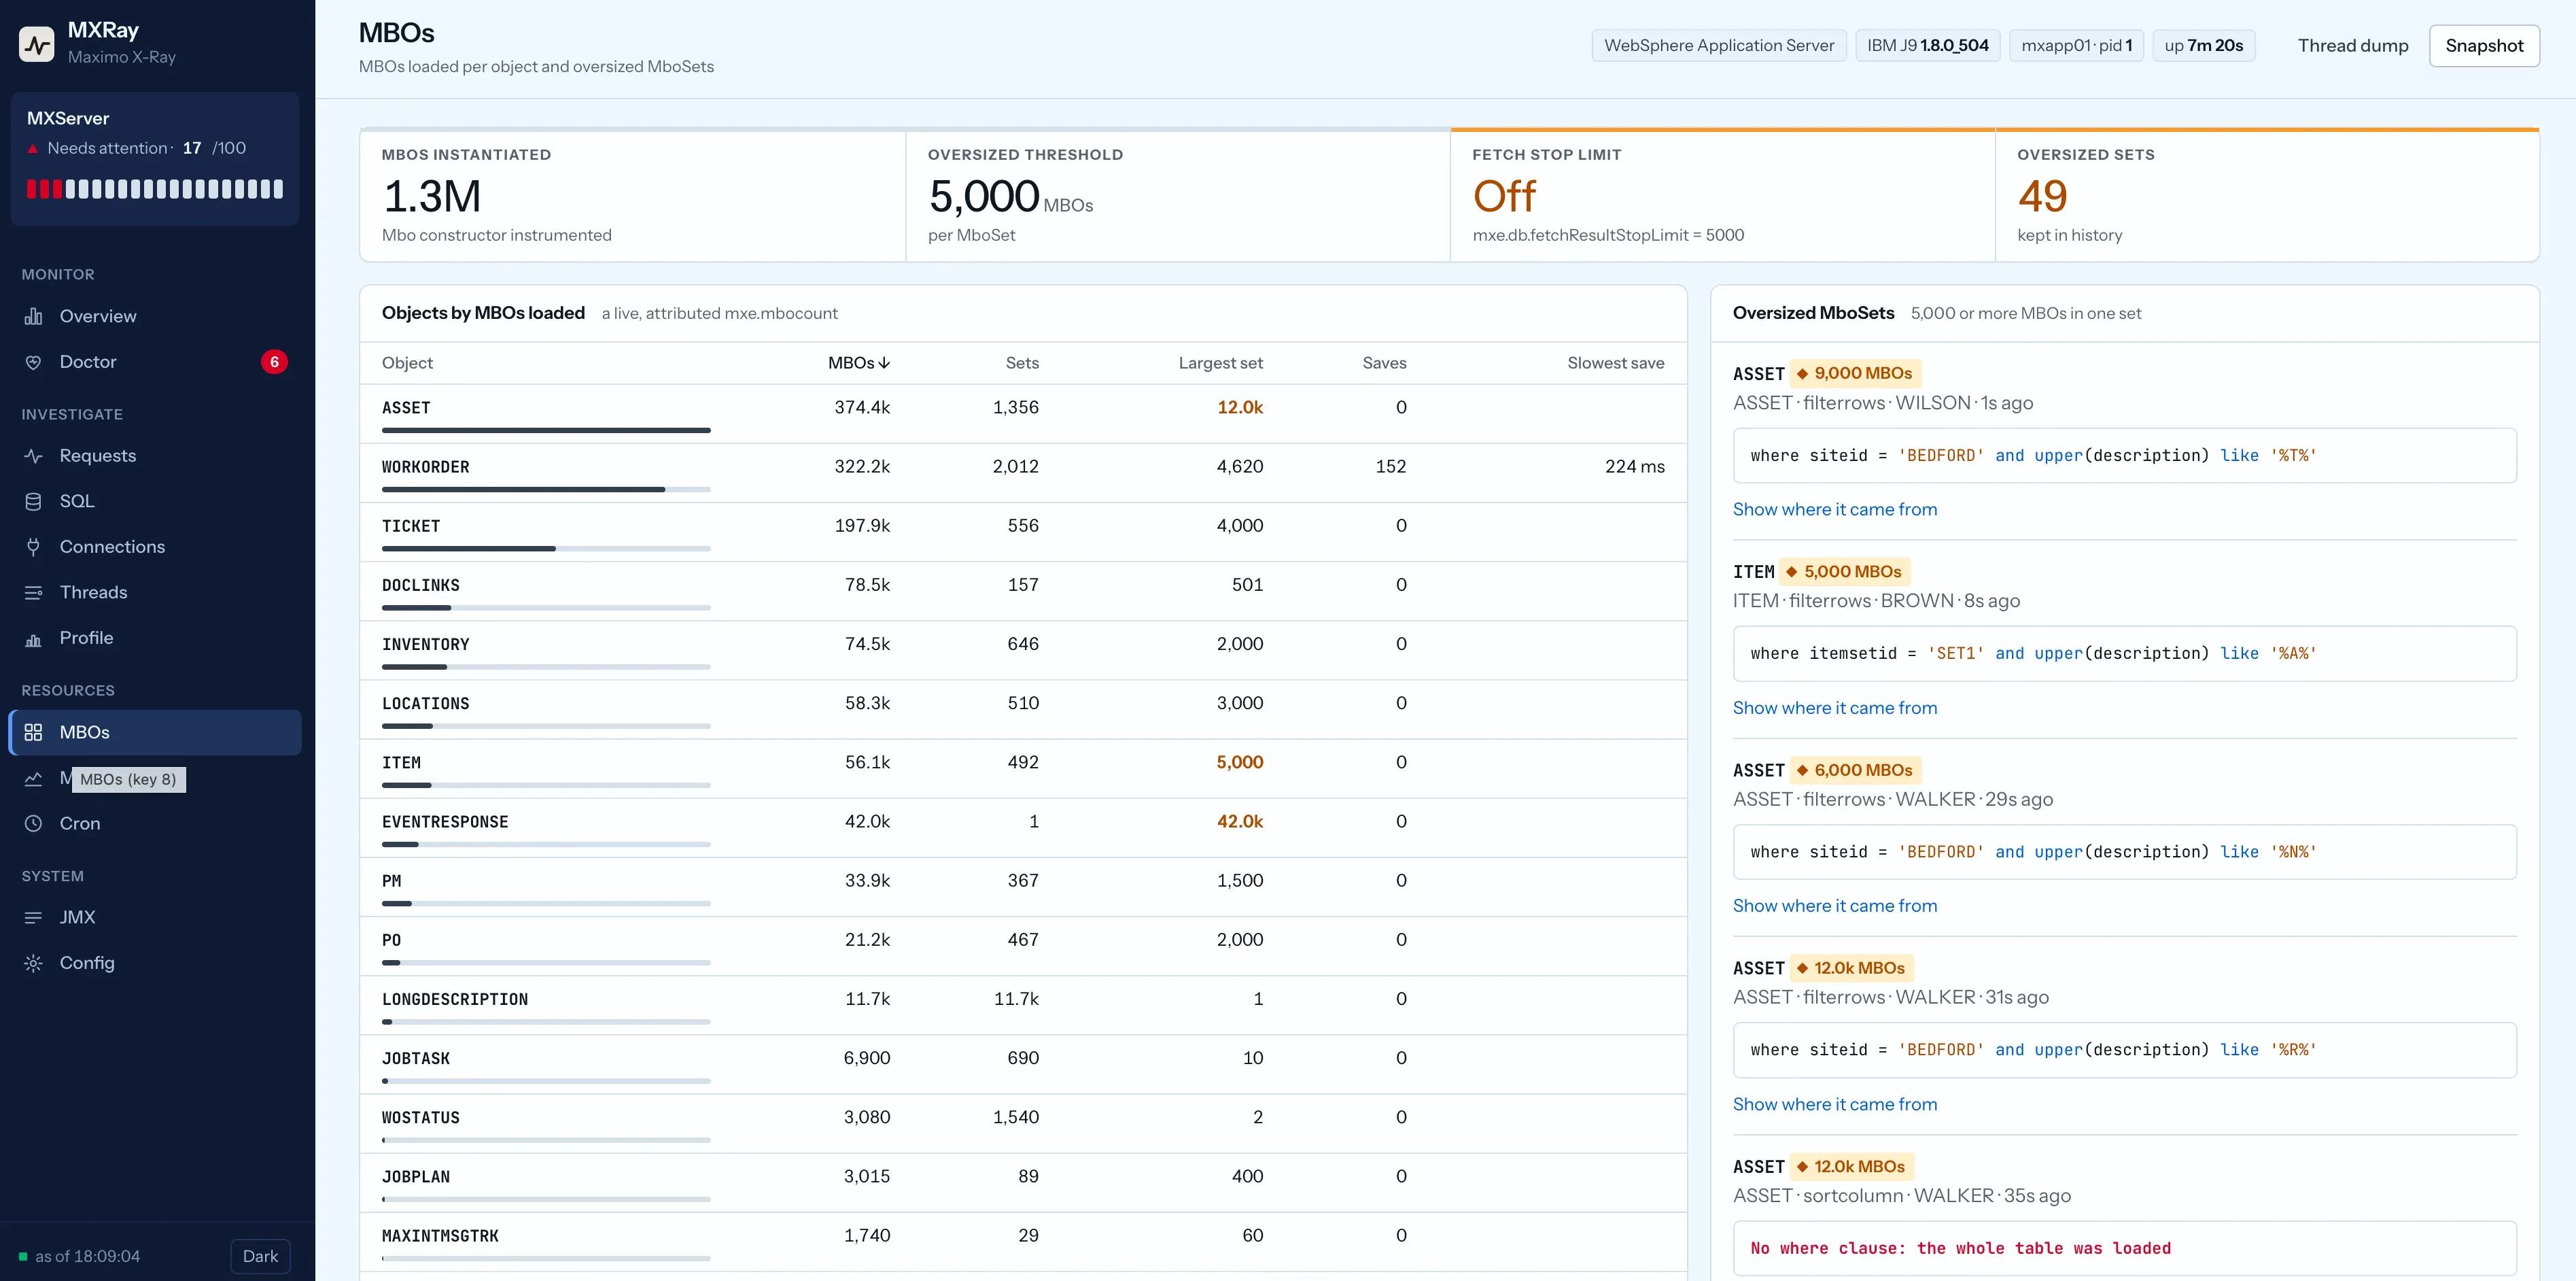2576x1281 pixels.
Task: Click the JMX list icon
Action: tap(33, 917)
